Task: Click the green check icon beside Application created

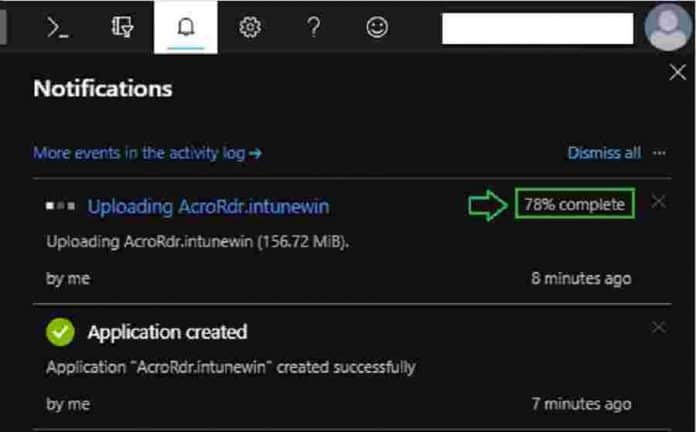Action: pos(60,332)
